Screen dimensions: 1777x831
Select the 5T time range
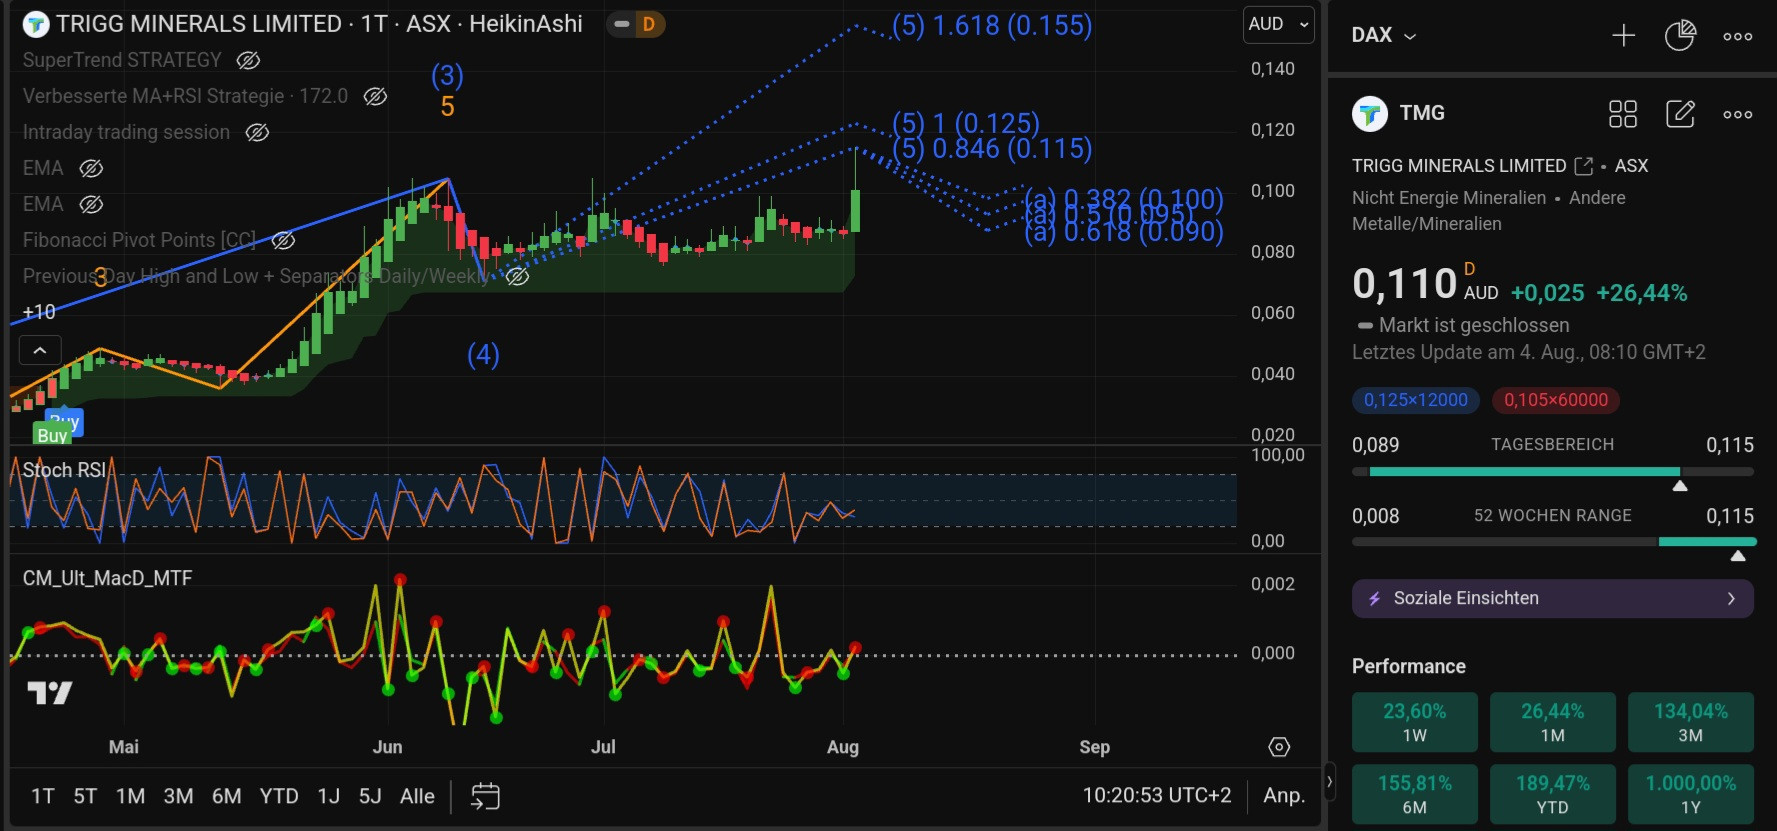(x=85, y=796)
